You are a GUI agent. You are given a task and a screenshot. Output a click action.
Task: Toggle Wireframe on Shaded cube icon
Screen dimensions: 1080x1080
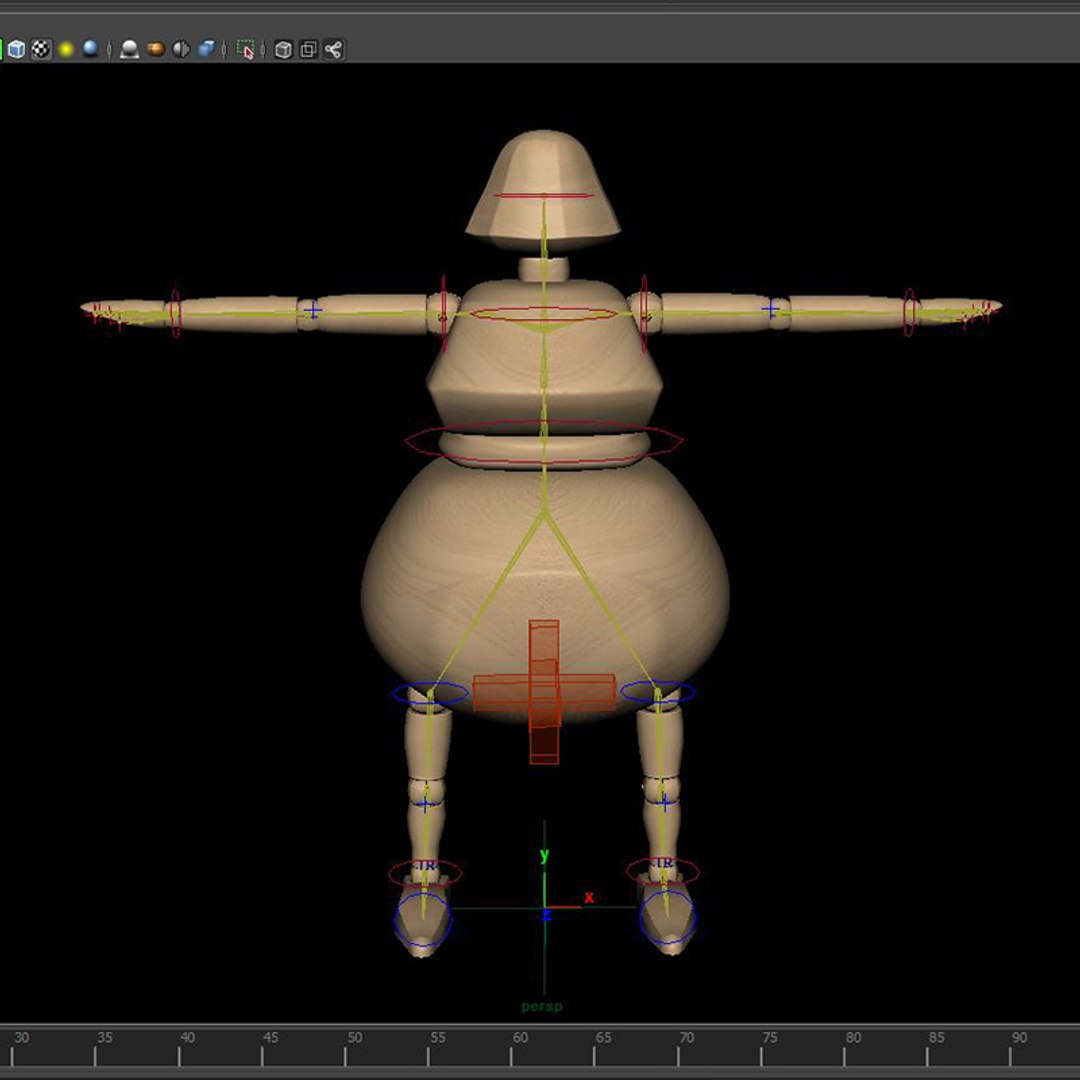coord(17,49)
